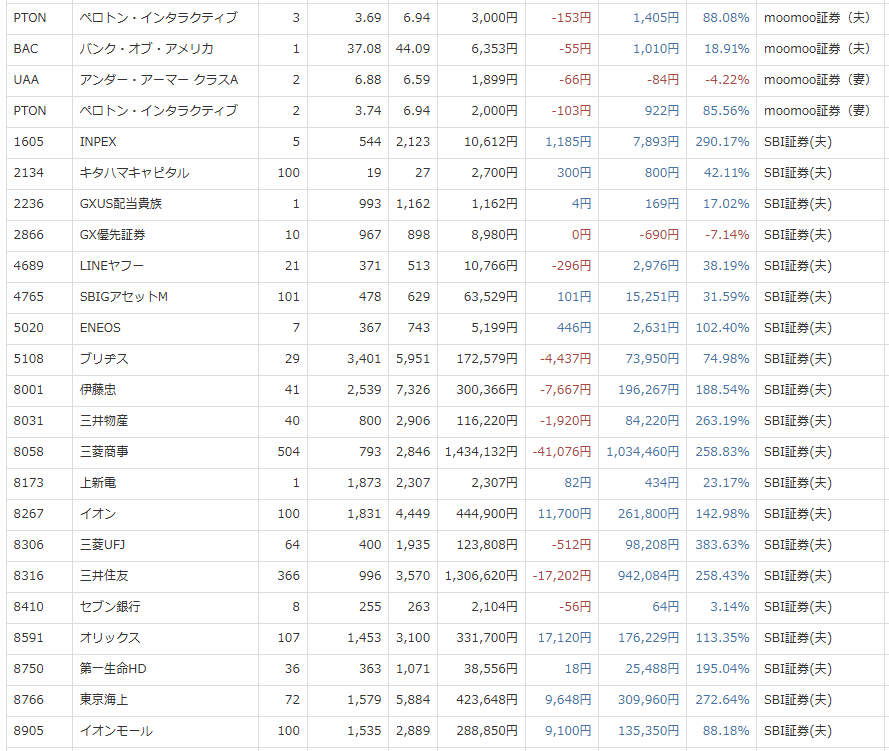The image size is (889, 751).
Task: Click market value 1,306,620円
Action: click(481, 576)
